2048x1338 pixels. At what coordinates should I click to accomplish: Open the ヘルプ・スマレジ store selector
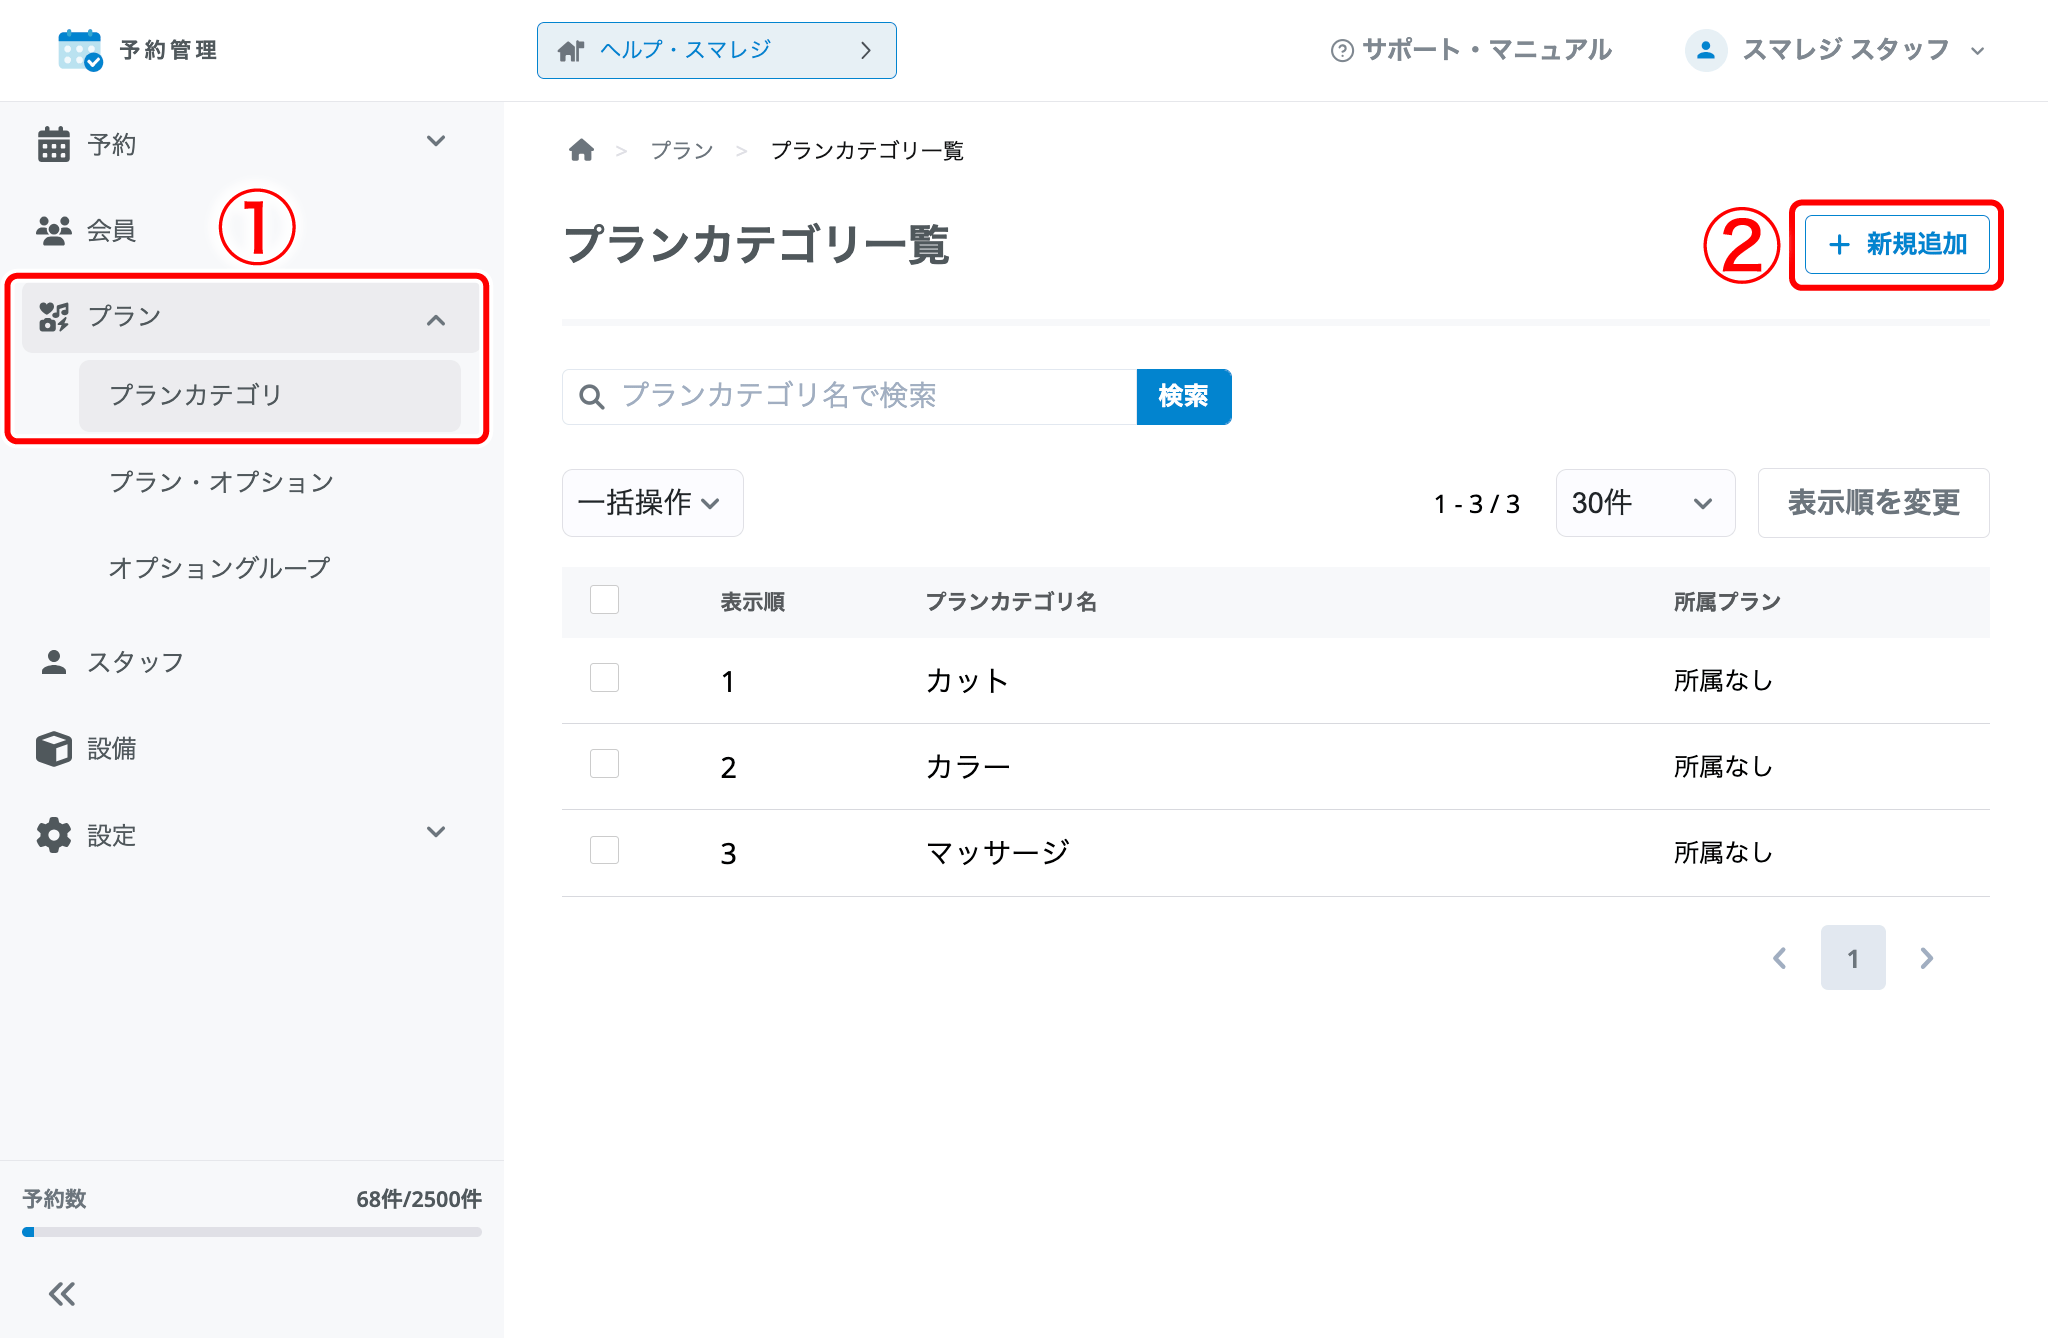pyautogui.click(x=716, y=50)
